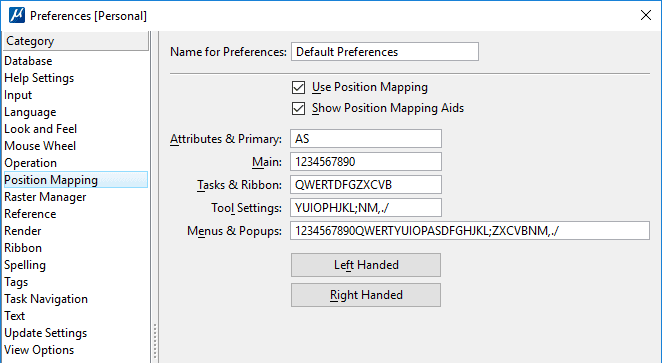Click the Left Handed button

(366, 265)
